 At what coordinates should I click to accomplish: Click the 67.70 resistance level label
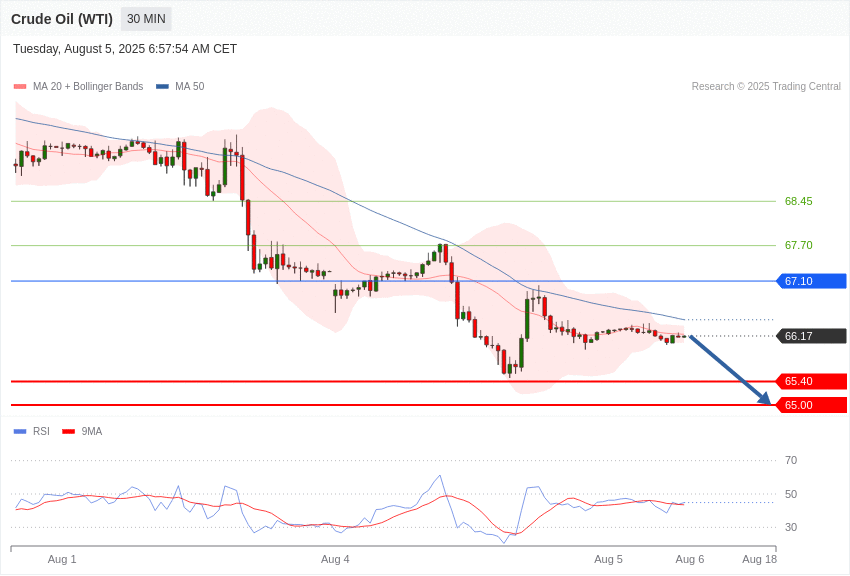pyautogui.click(x=799, y=245)
